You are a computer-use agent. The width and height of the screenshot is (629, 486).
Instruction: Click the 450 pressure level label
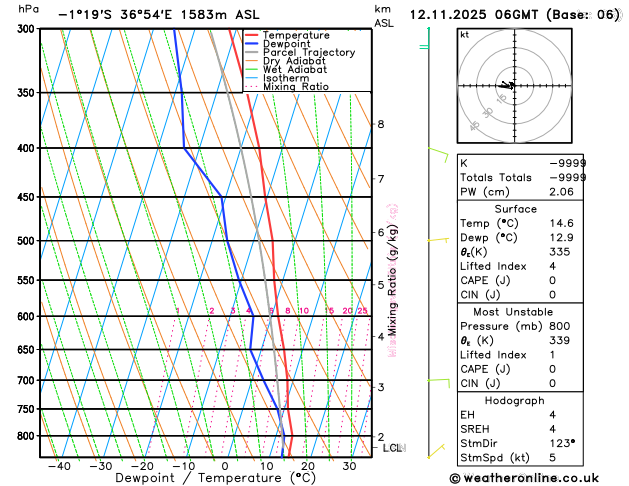[28, 197]
